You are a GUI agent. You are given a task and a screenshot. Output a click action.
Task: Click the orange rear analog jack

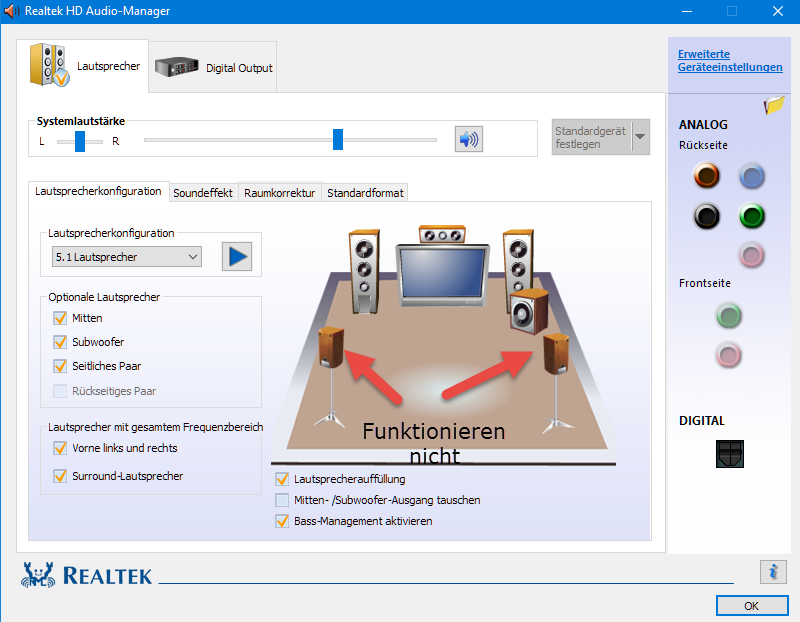(x=707, y=176)
